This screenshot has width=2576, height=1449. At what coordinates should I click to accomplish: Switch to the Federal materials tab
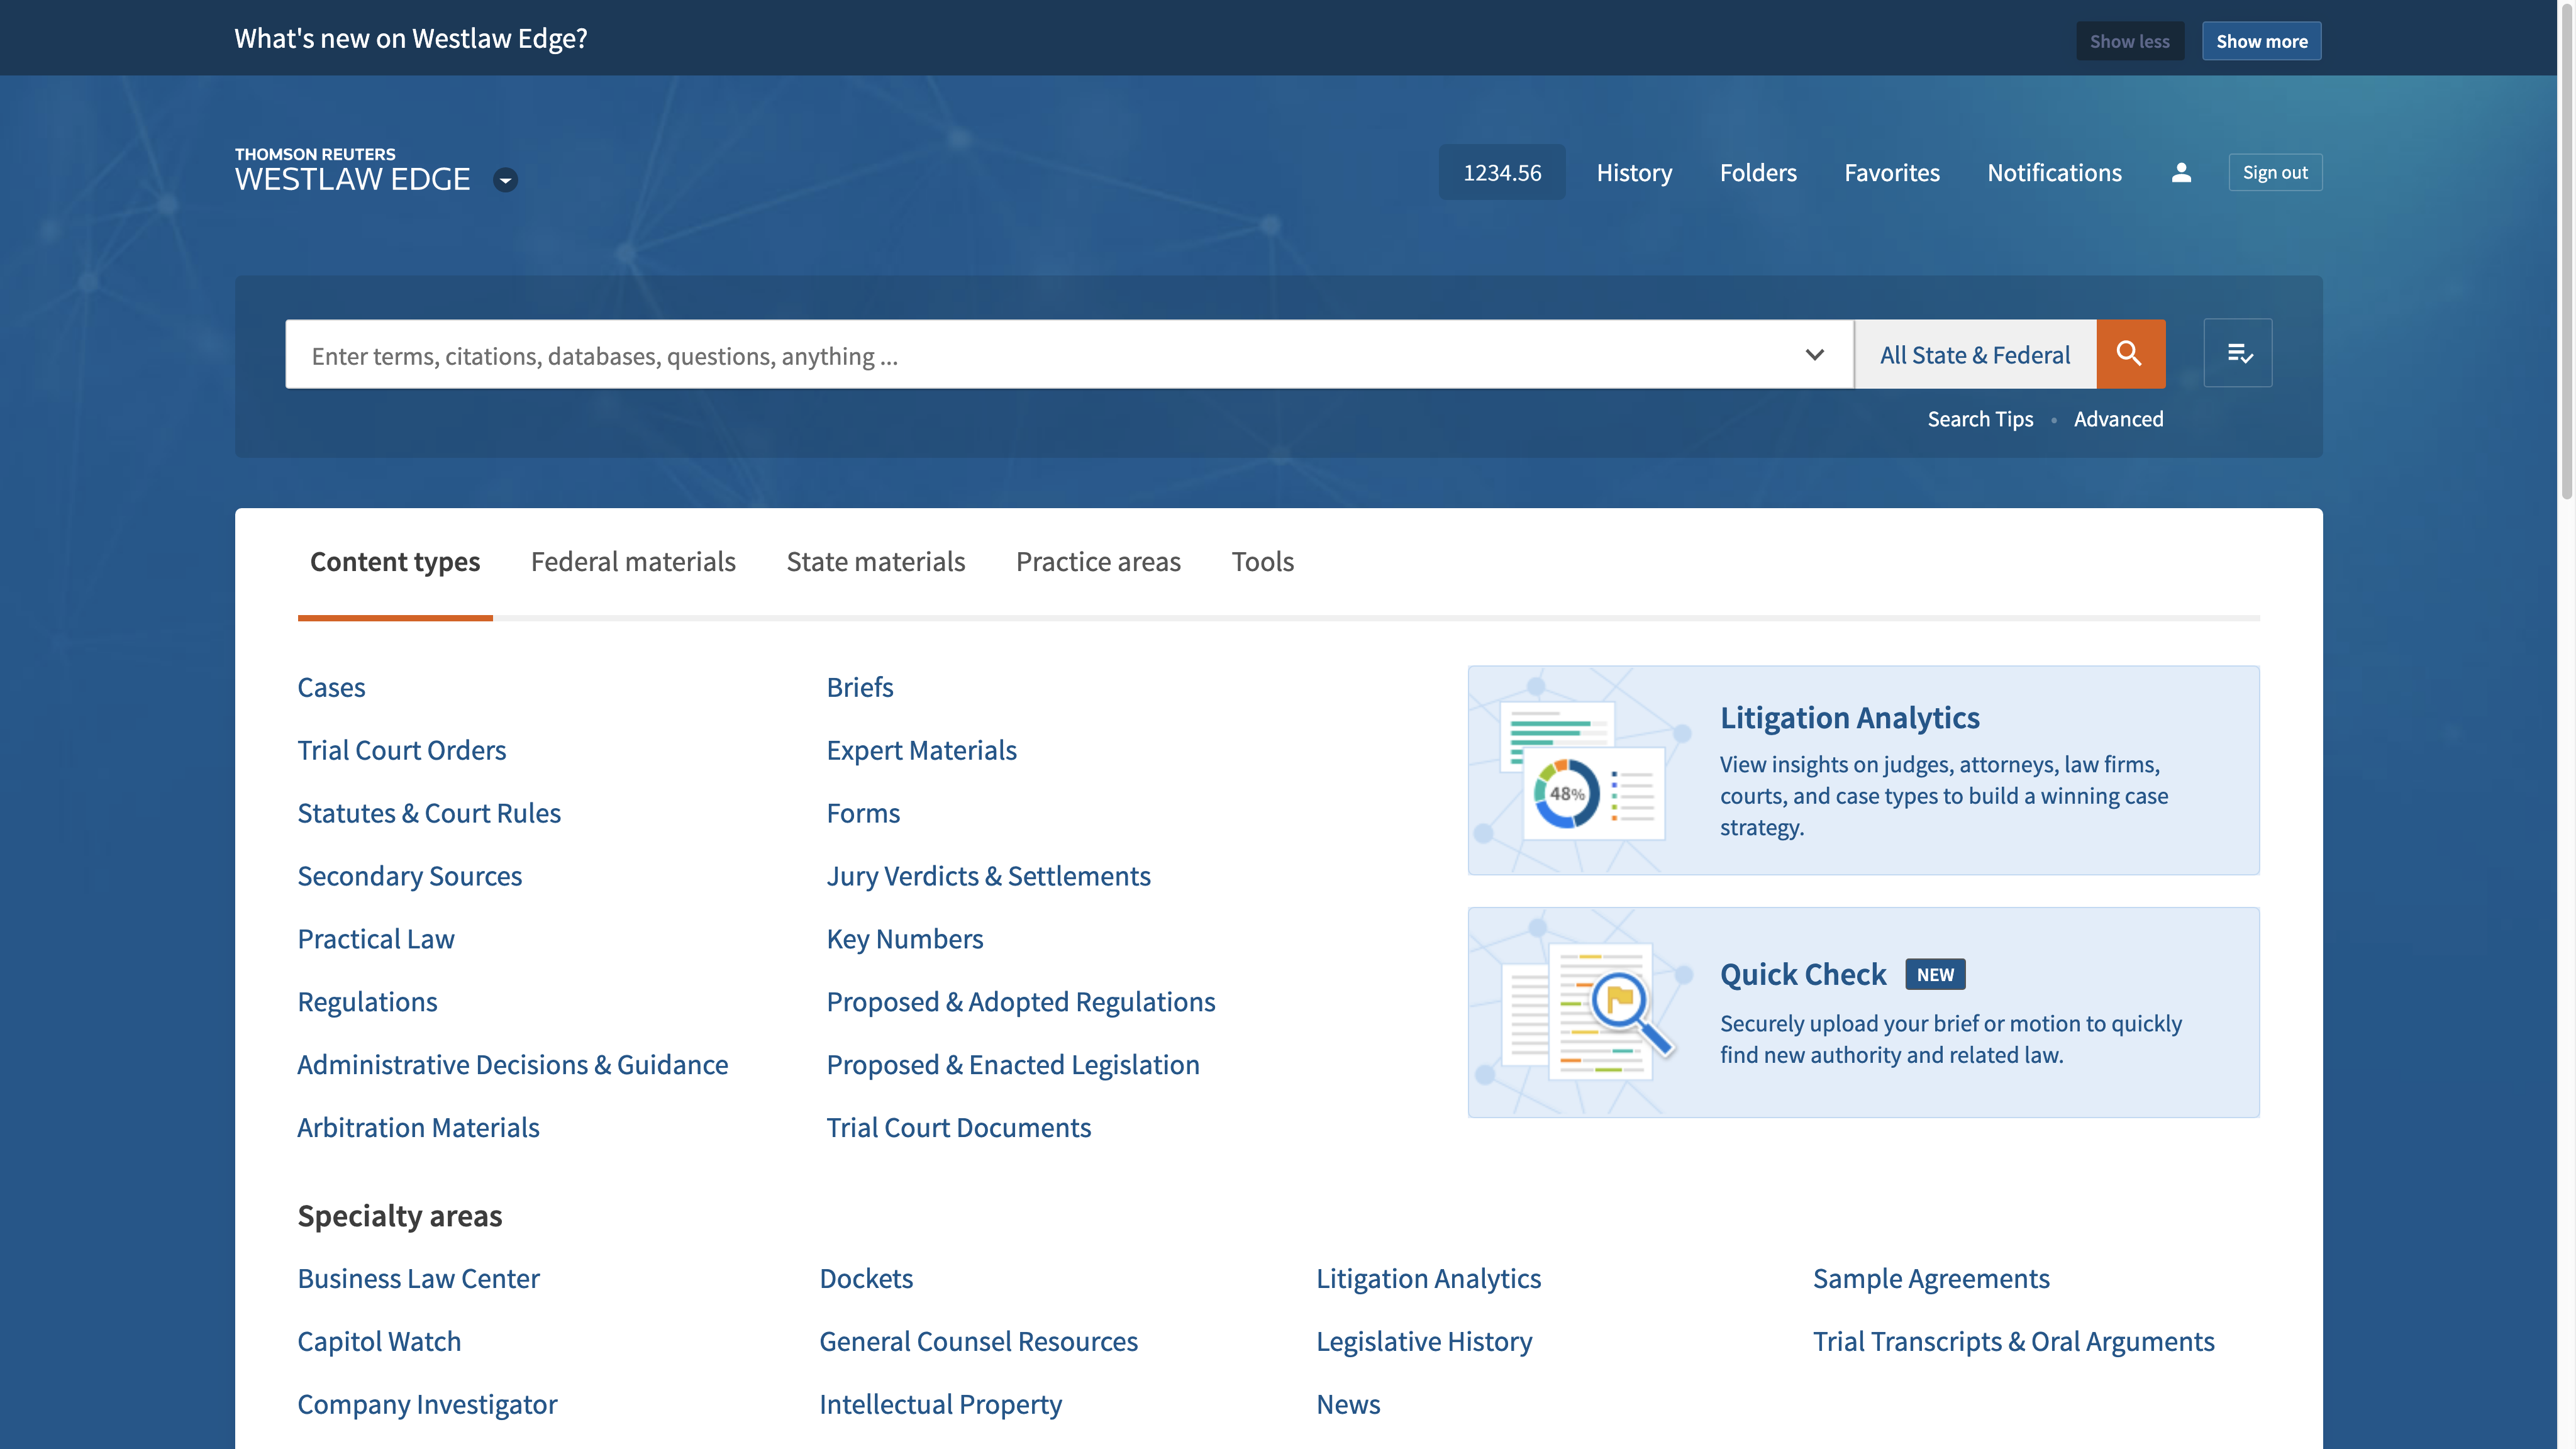click(x=633, y=562)
